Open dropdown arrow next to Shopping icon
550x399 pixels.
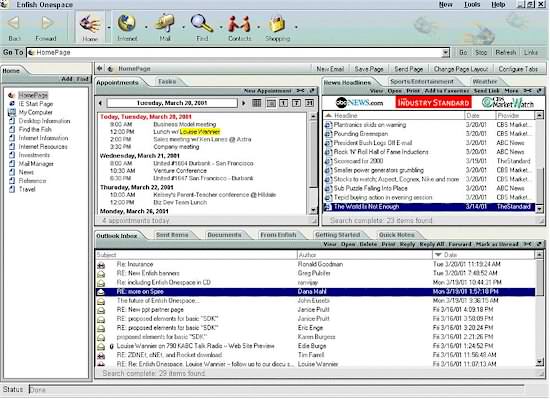coord(296,27)
